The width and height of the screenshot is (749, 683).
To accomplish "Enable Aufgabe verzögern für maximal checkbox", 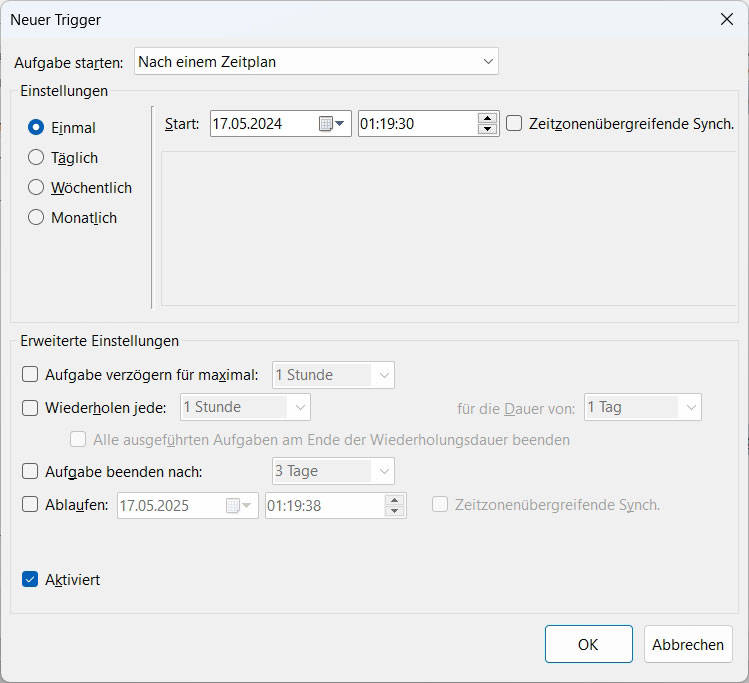I will click(x=31, y=375).
